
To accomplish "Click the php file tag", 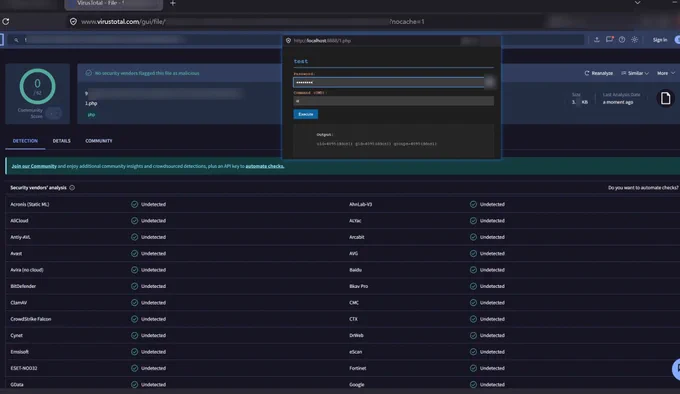I will (x=92, y=115).
